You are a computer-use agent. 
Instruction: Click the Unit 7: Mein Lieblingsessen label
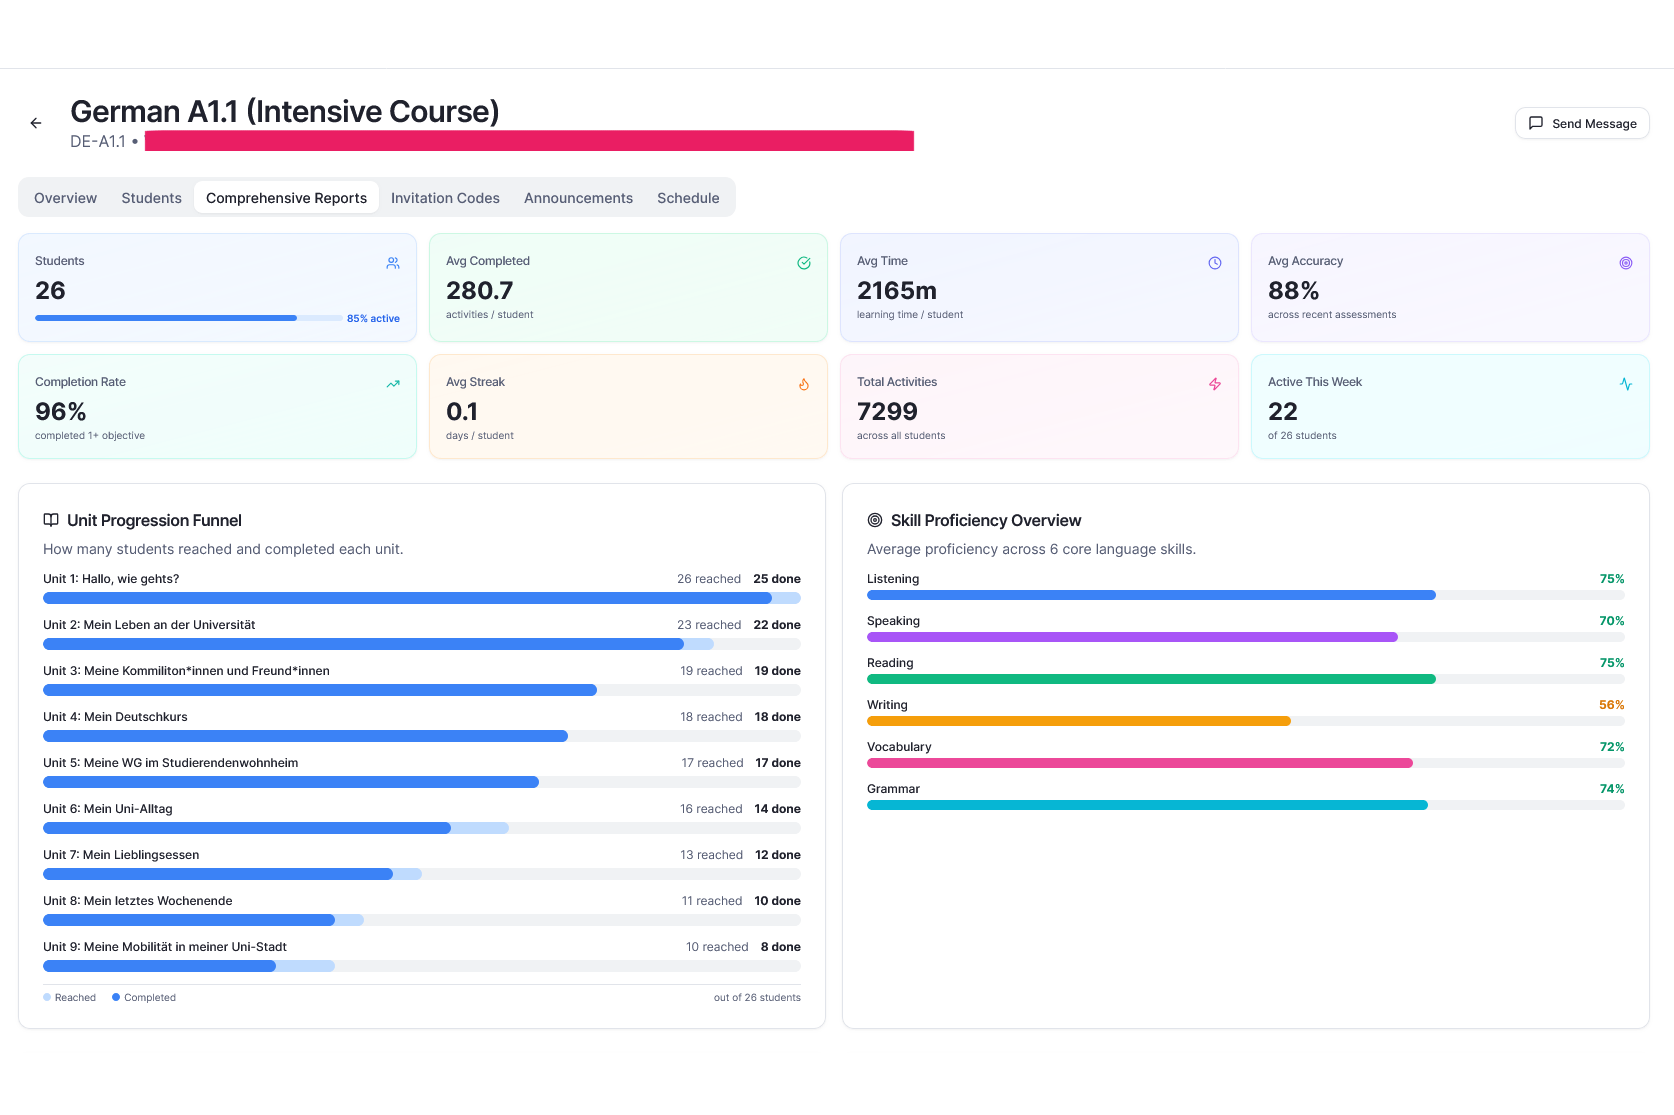121,855
